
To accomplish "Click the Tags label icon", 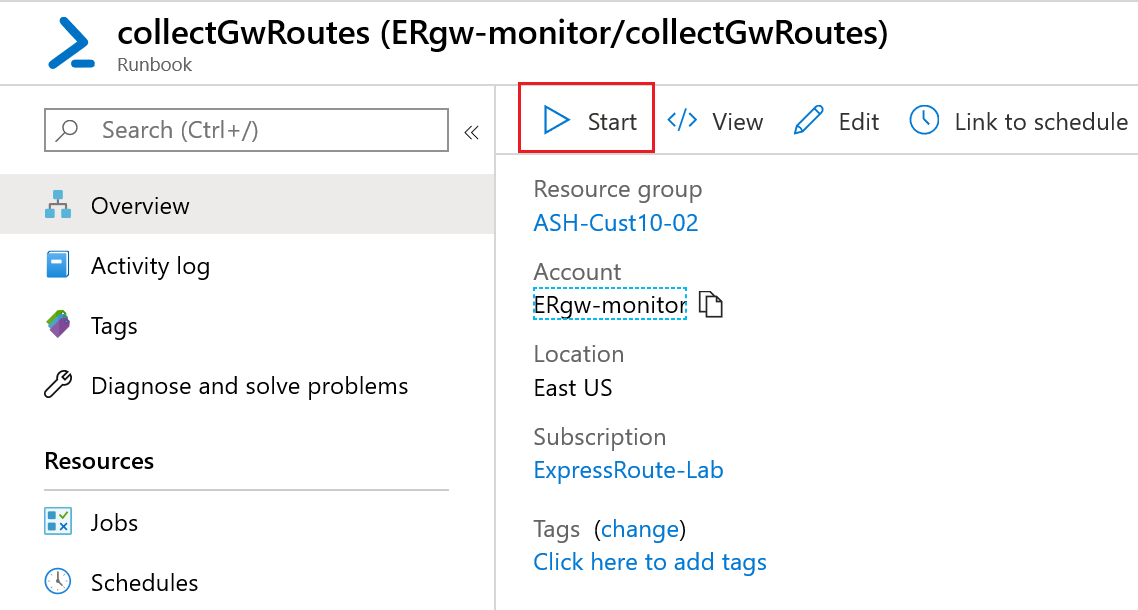I will [58, 325].
